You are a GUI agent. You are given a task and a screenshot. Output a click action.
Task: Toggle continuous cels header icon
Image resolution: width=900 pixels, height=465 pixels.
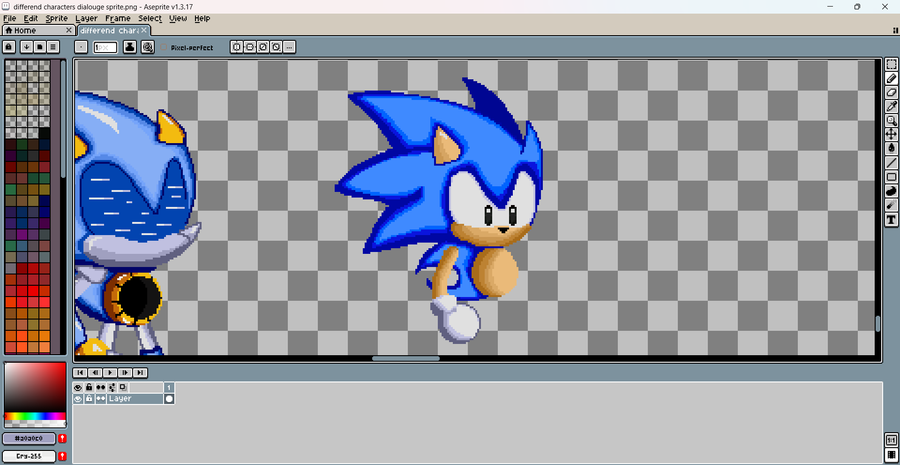coord(101,388)
